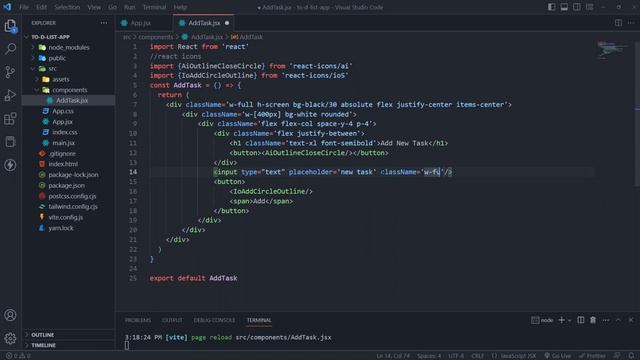The width and height of the screenshot is (640, 360).
Task: Click Go Live in the status bar
Action: coord(558,356)
